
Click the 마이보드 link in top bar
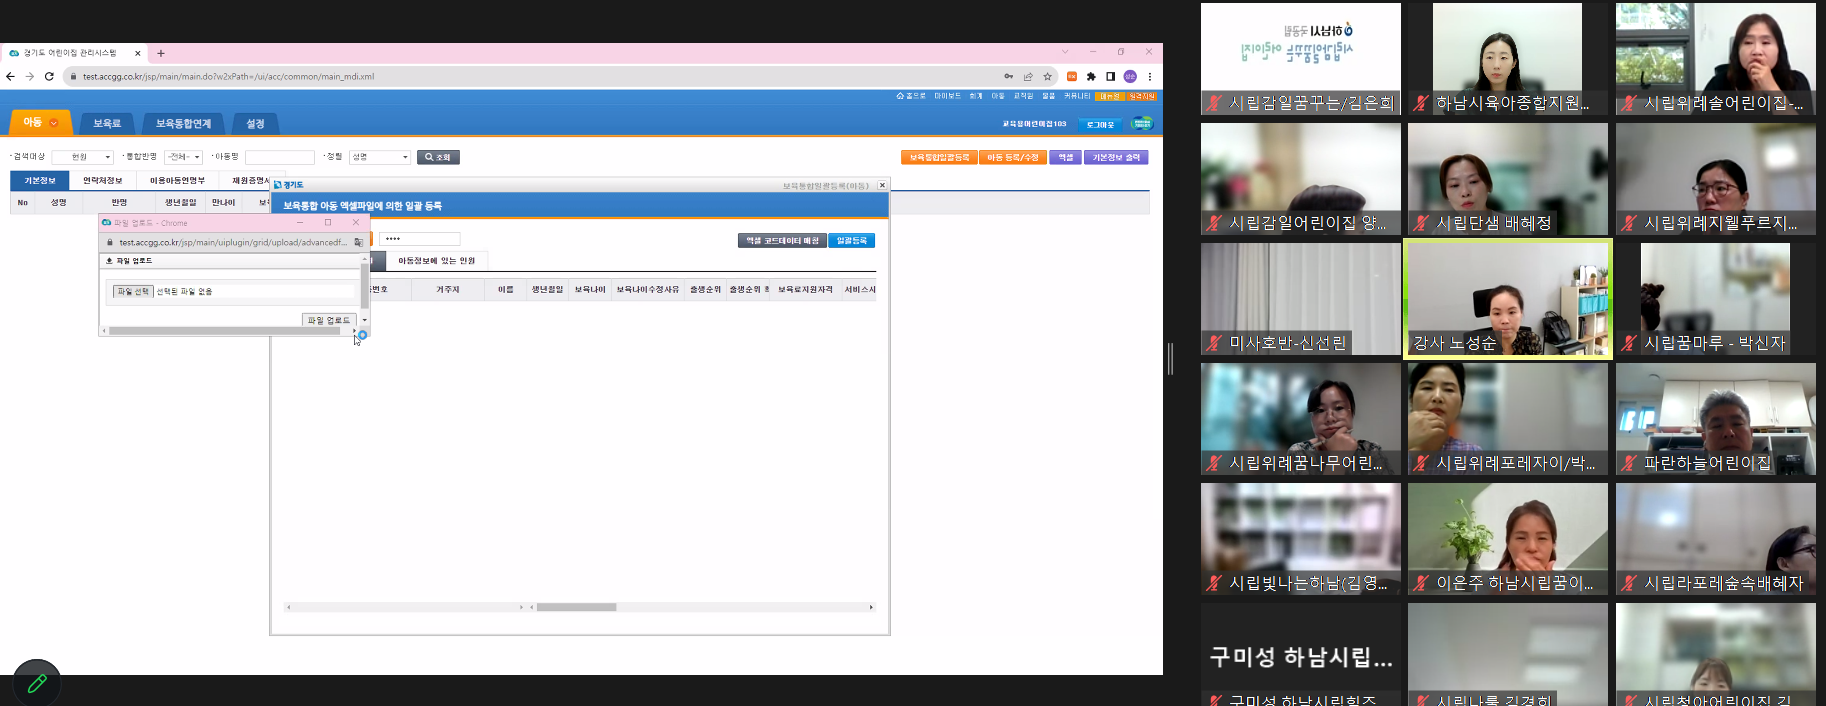947,96
